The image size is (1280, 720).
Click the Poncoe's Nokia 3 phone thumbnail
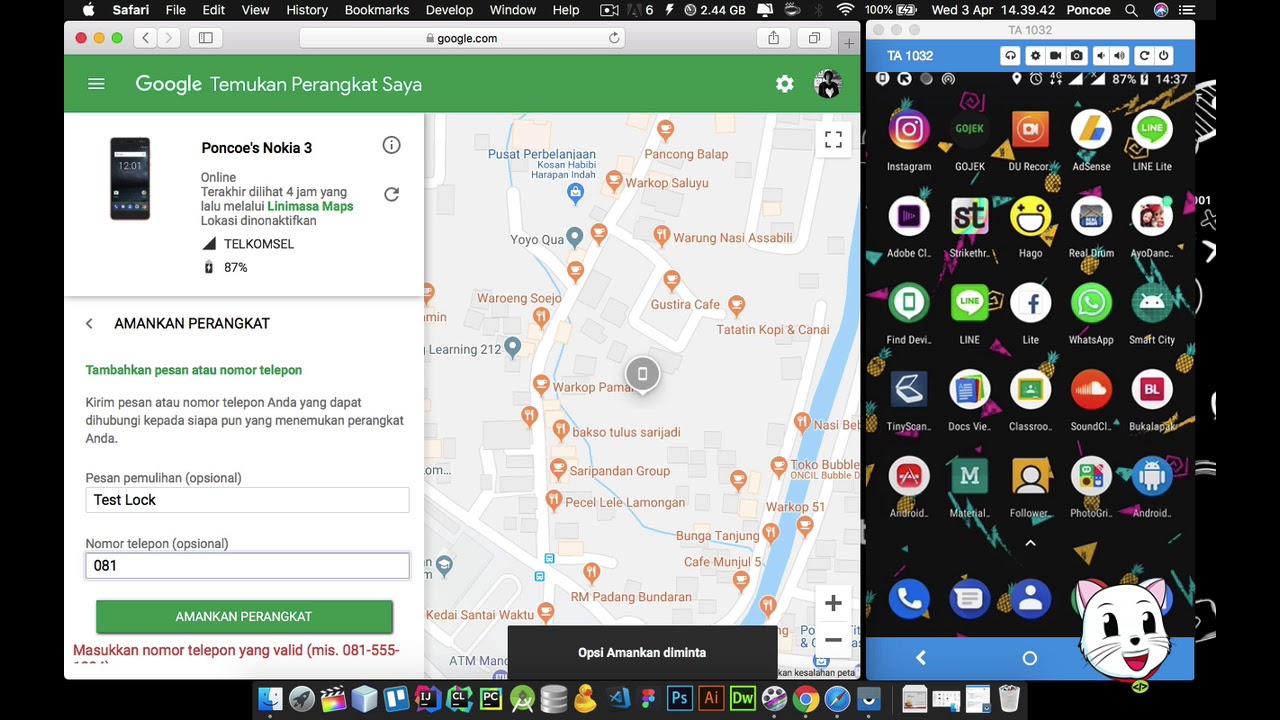(x=130, y=179)
